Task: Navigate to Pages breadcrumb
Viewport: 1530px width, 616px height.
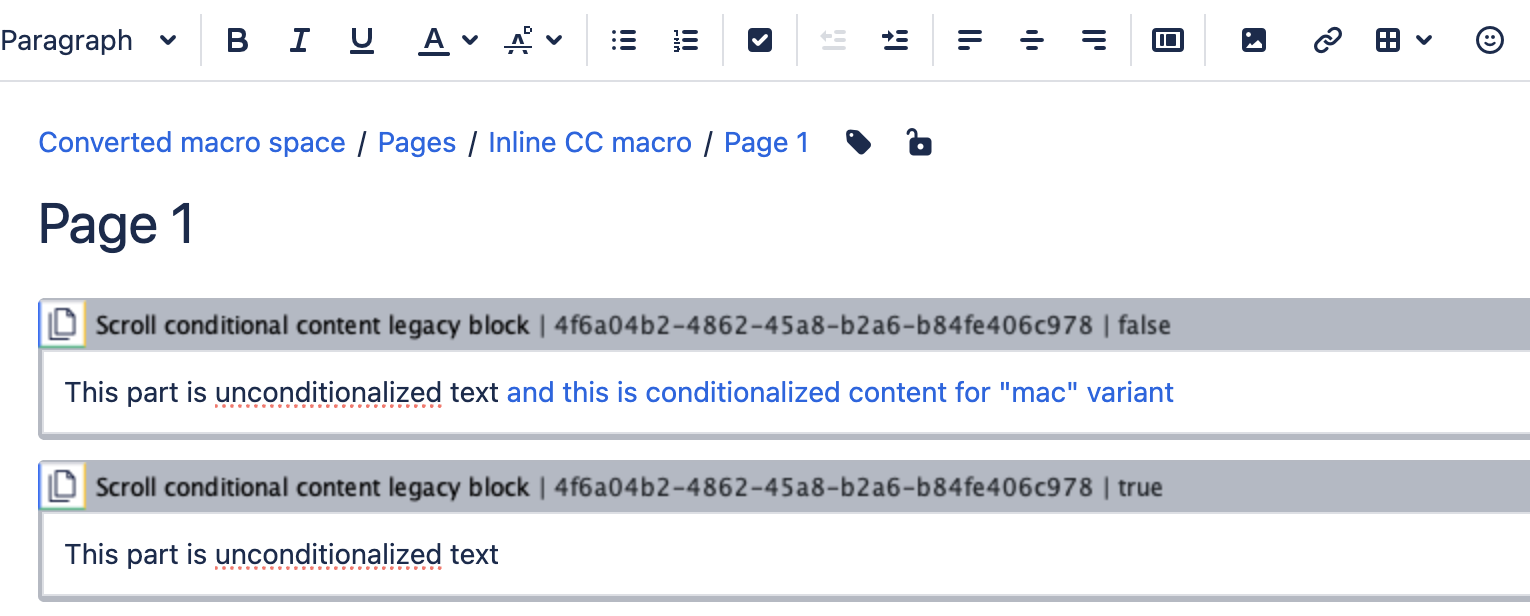Action: click(x=417, y=143)
